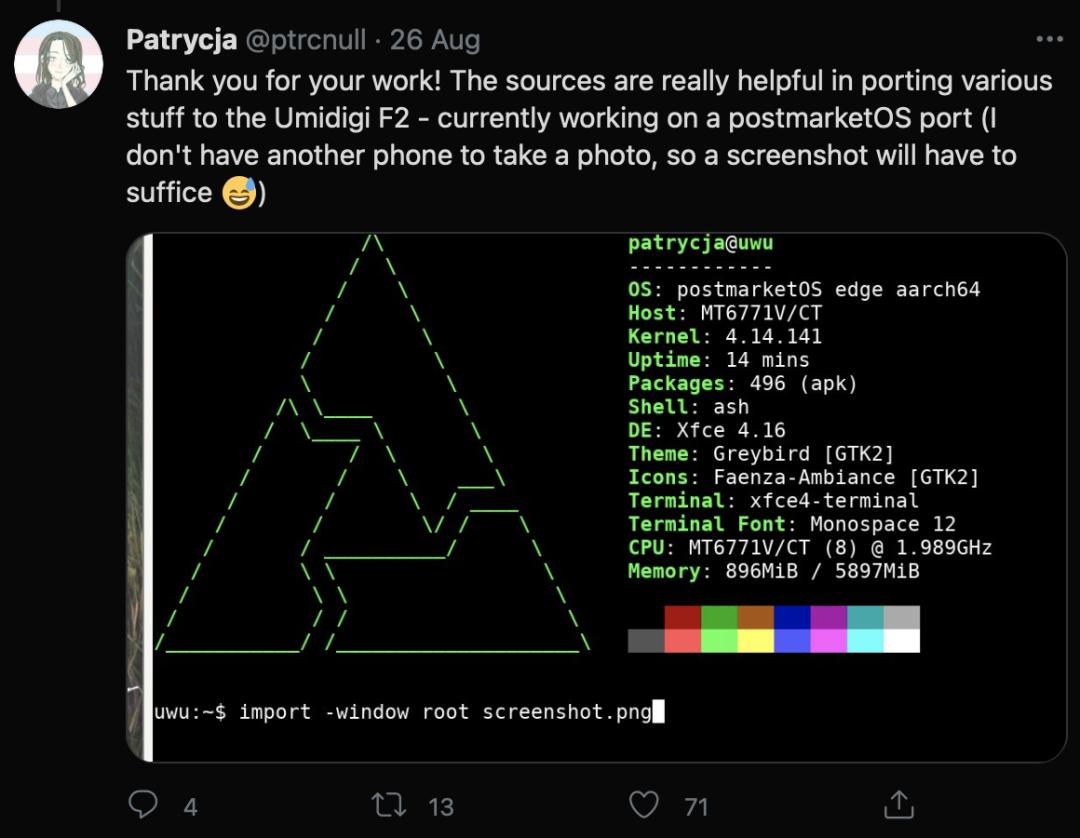The width and height of the screenshot is (1080, 838).
Task: Open the share tweet icon
Action: (x=898, y=804)
